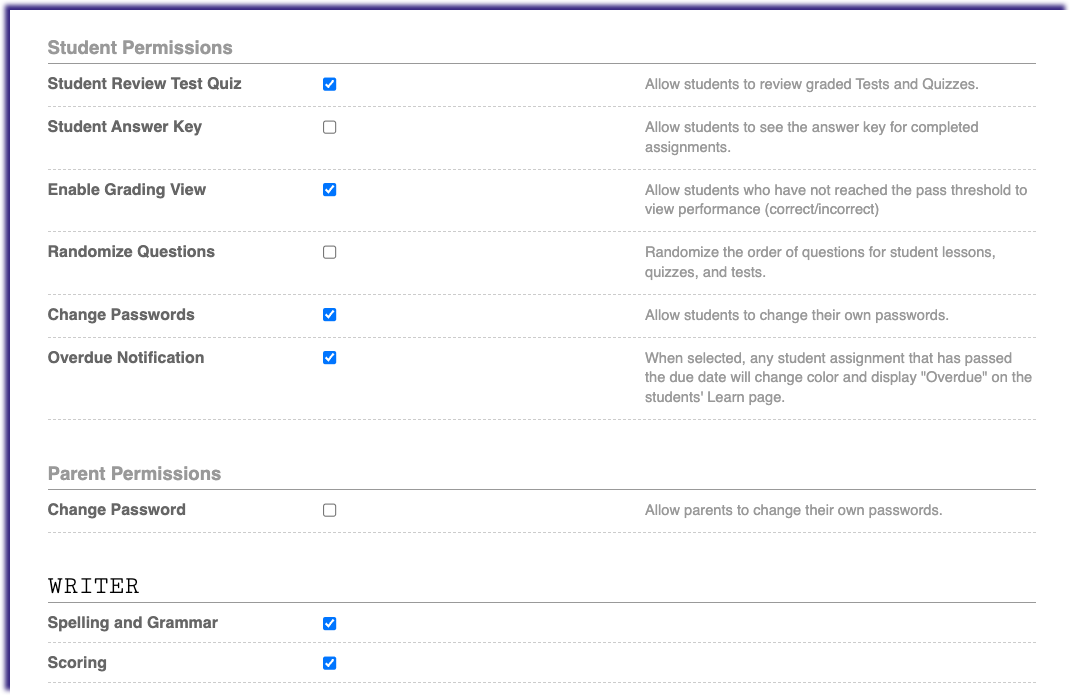Uncheck Change Passwords for students
Screen dimensions: 1070x695
point(329,314)
